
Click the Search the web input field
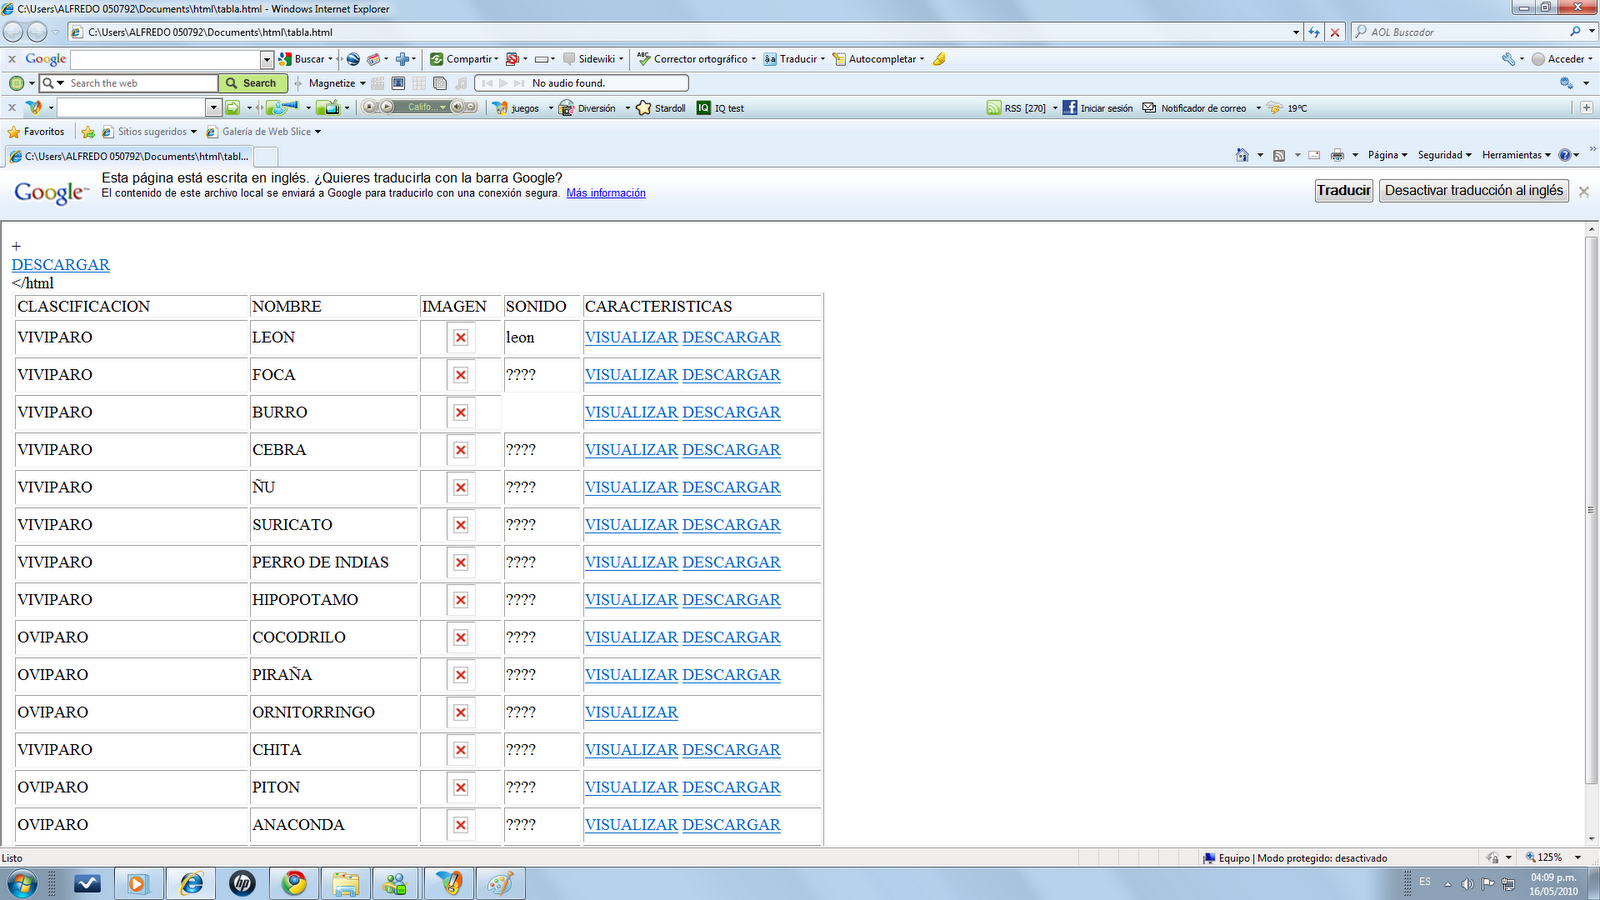click(x=140, y=83)
